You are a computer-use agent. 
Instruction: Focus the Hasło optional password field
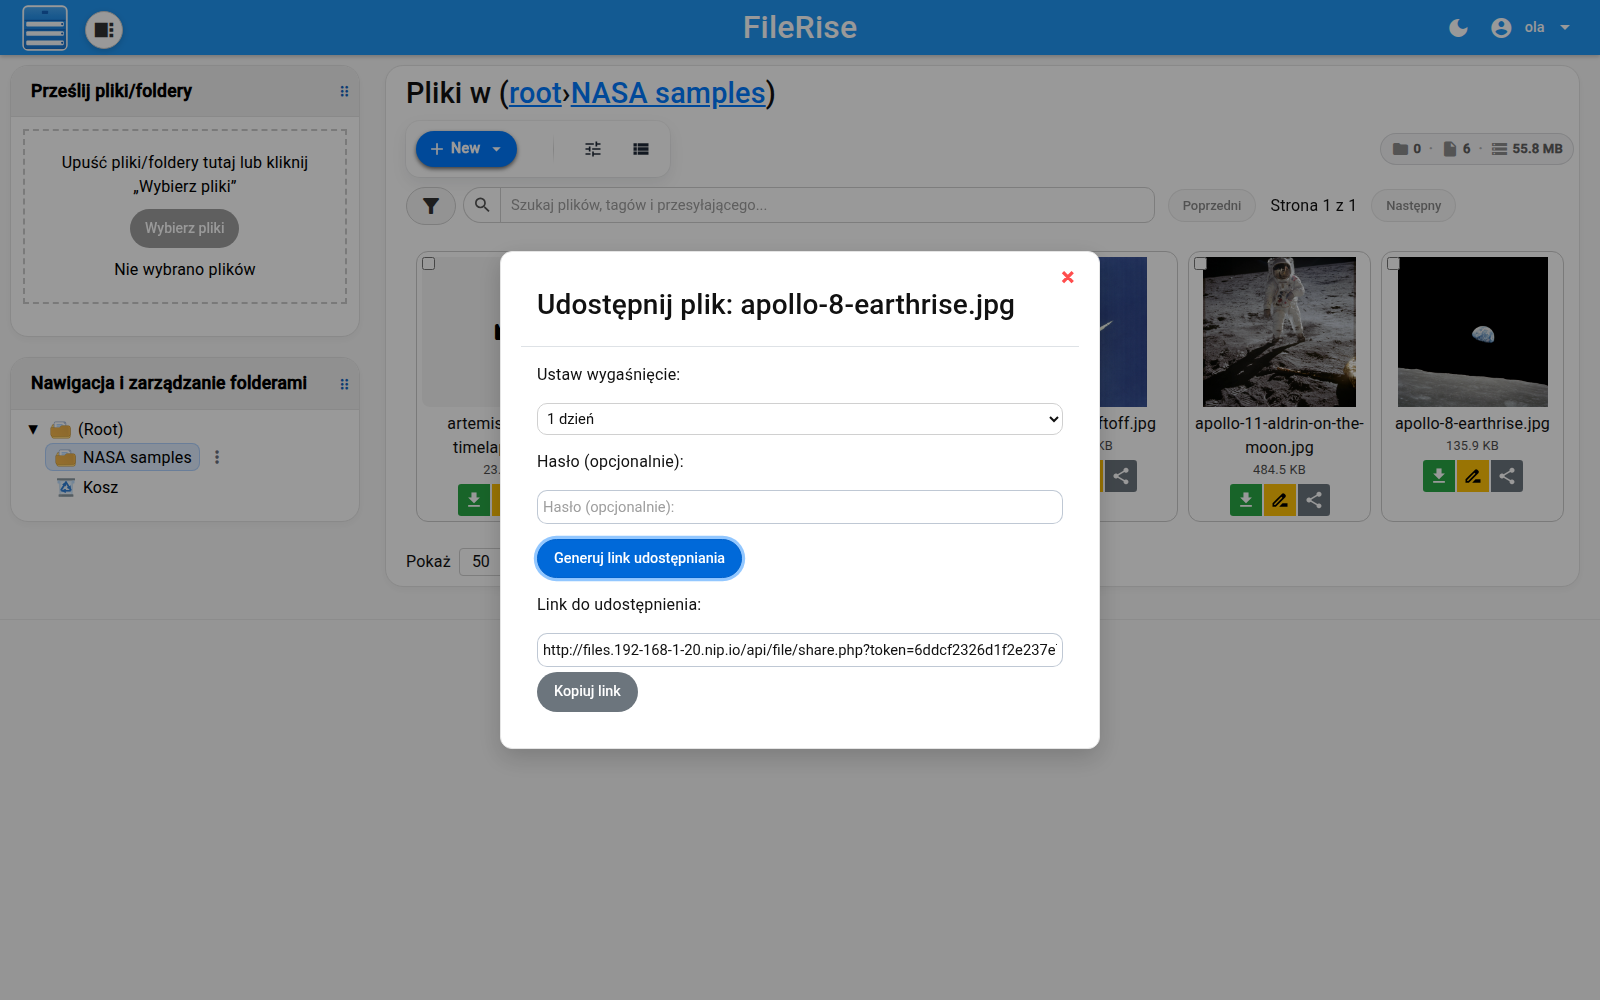(x=800, y=507)
